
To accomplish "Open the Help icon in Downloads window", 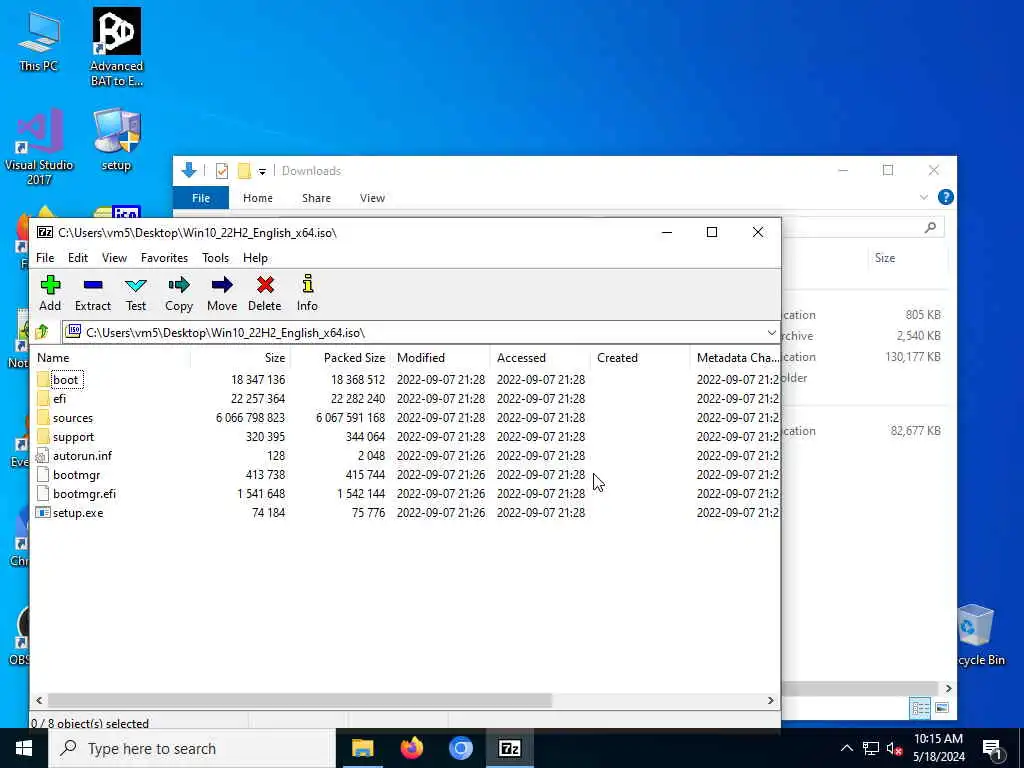I will point(946,197).
